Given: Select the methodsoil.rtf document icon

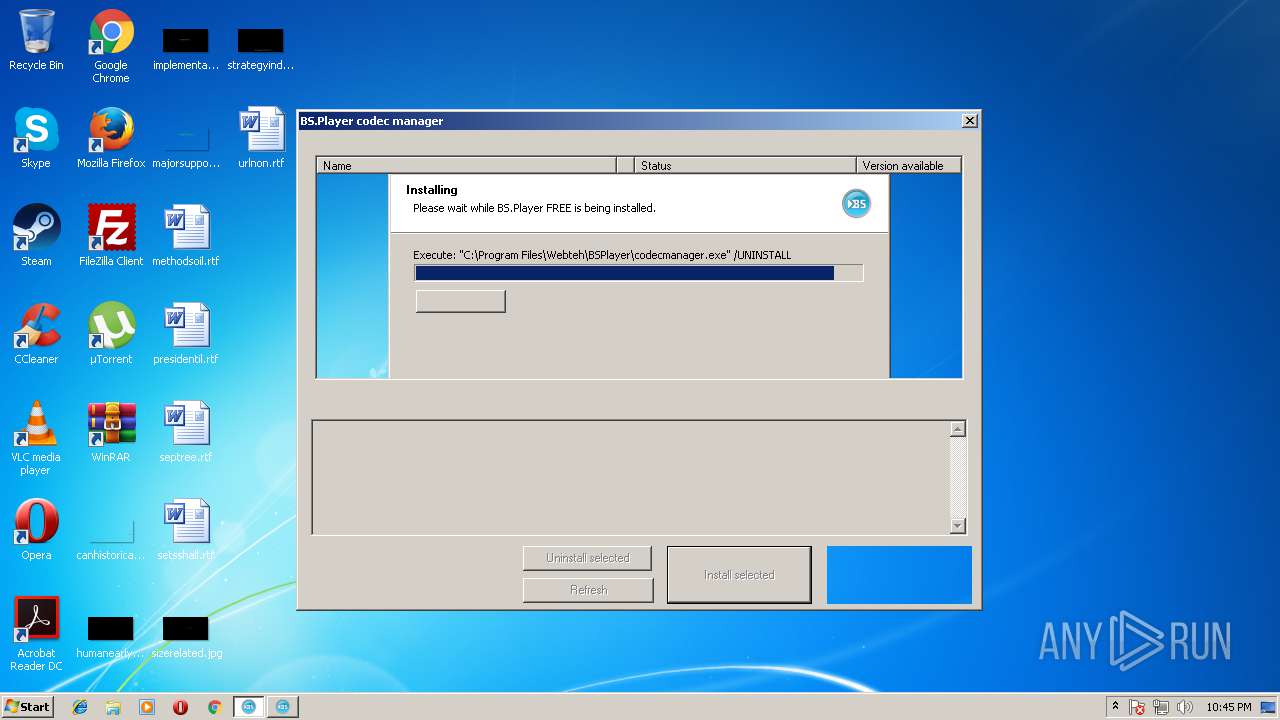Looking at the screenshot, I should 186,236.
